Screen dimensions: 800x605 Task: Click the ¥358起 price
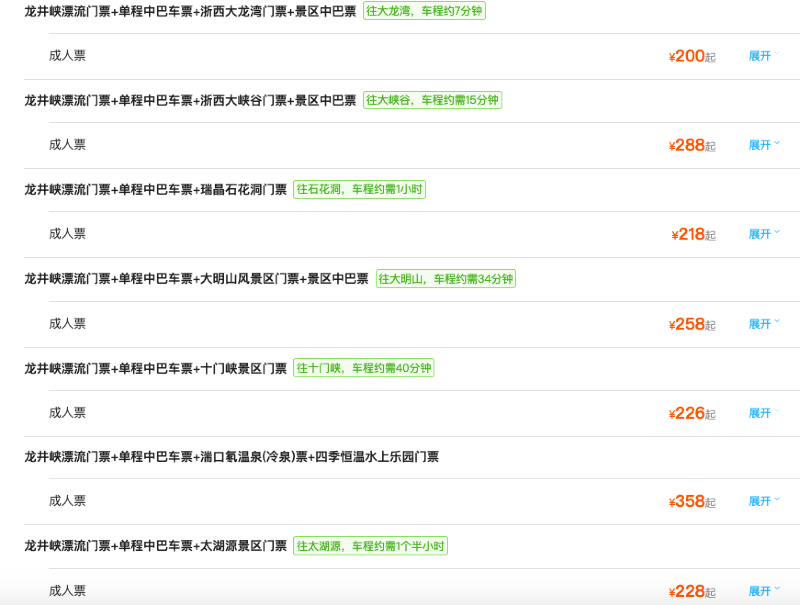[x=692, y=501]
